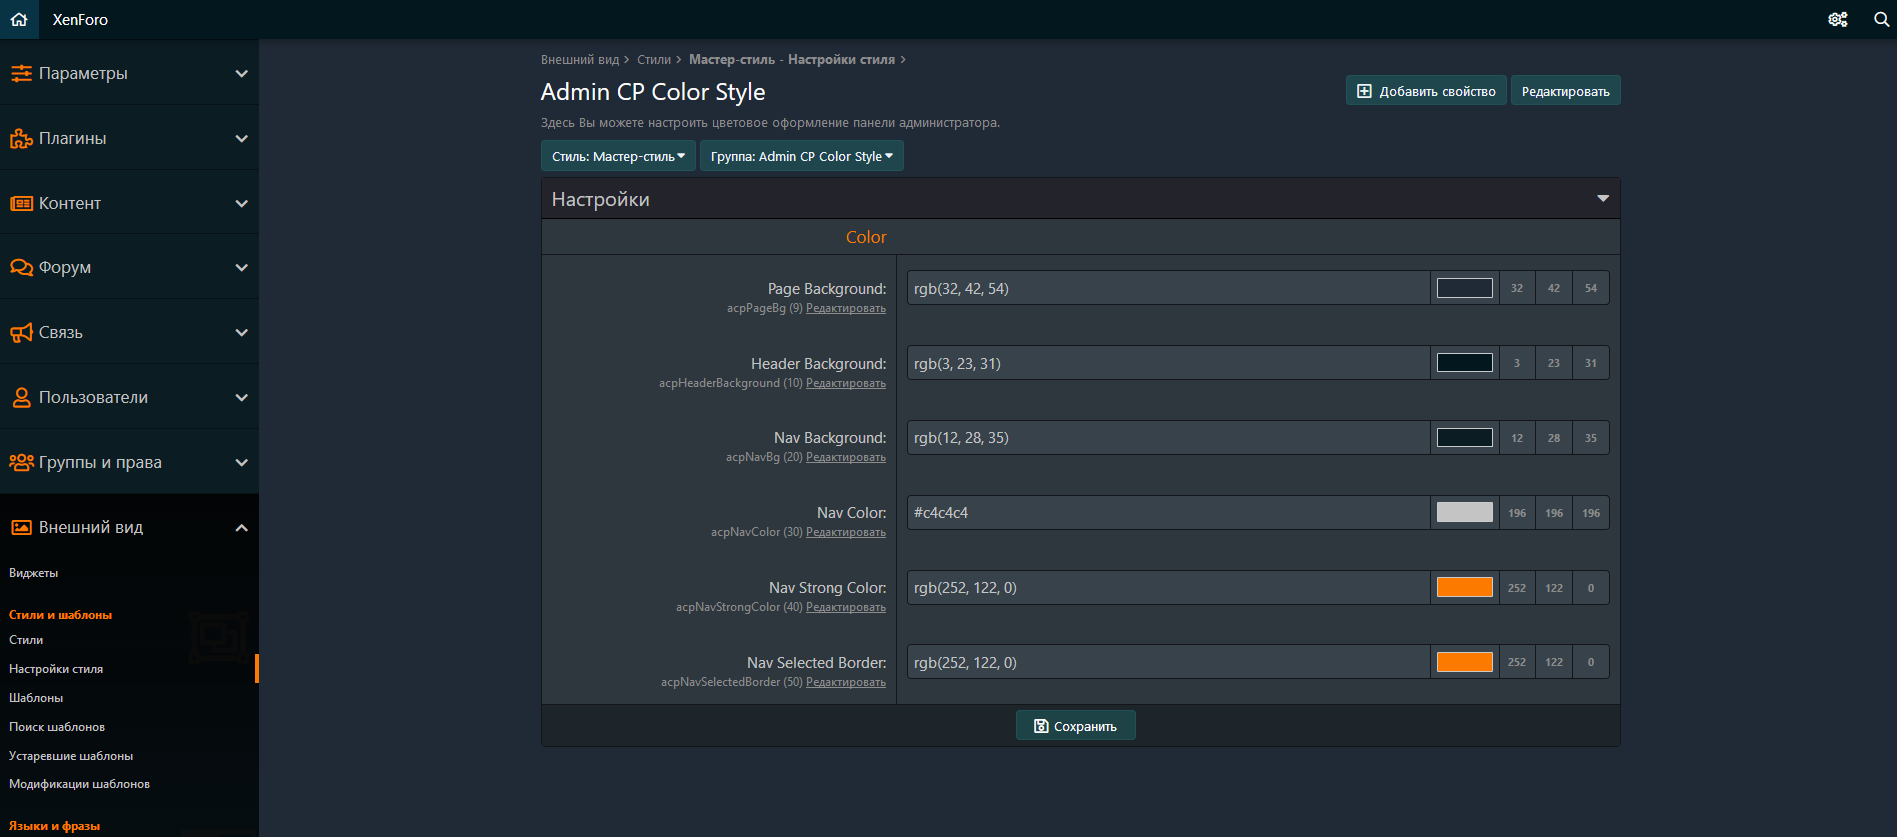Click the search magnifier icon
This screenshot has height=837, width=1897.
(1881, 19)
